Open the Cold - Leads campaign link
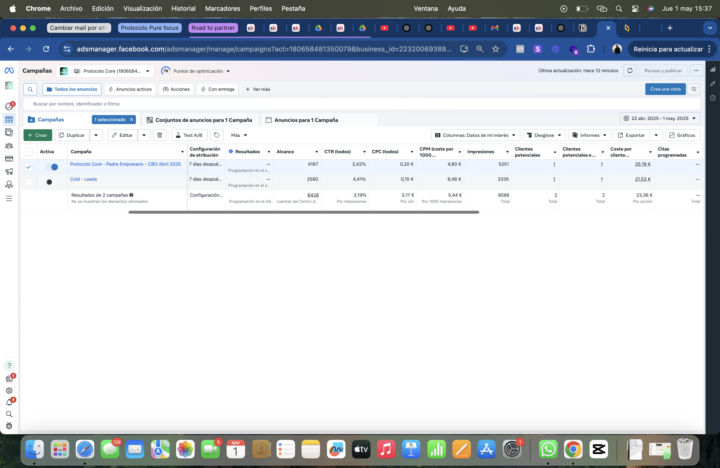Viewport: 720px width, 468px height. point(83,179)
